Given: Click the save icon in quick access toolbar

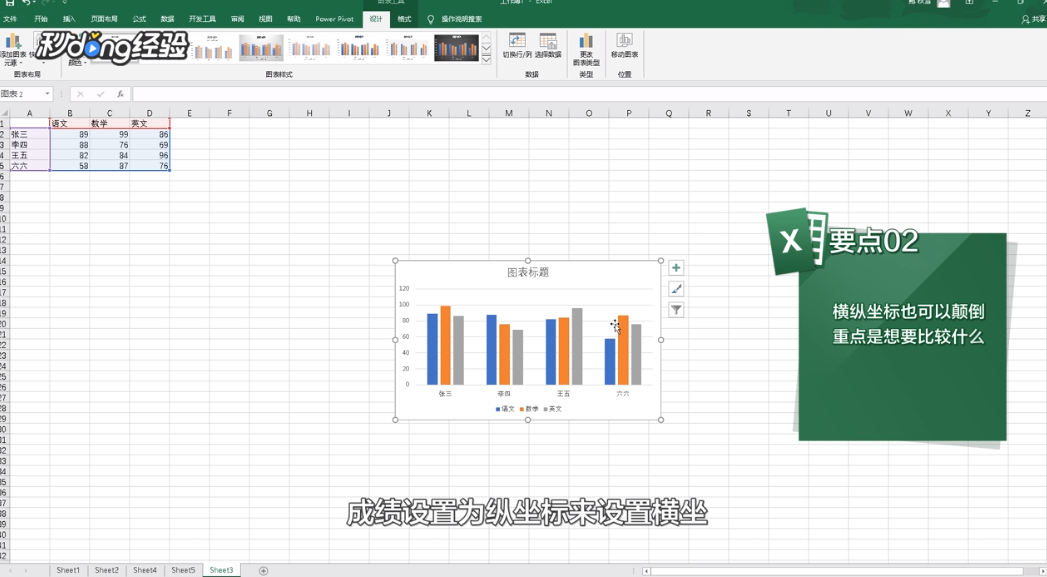Looking at the screenshot, I should point(10,3).
